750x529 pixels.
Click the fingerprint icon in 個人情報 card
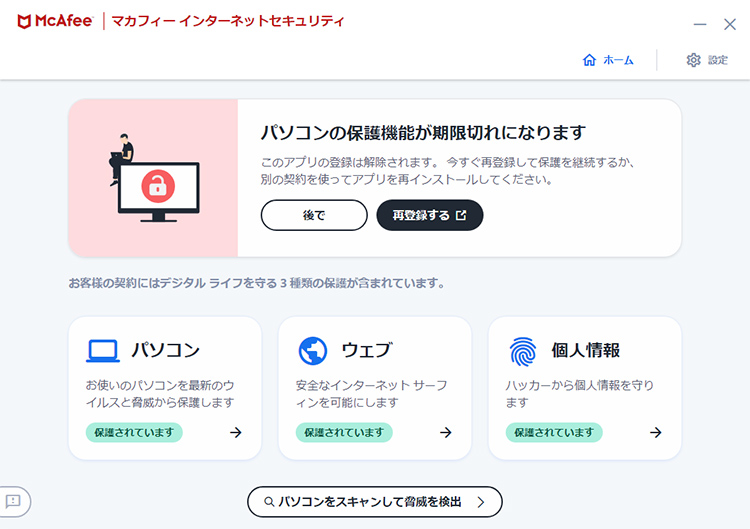click(523, 351)
